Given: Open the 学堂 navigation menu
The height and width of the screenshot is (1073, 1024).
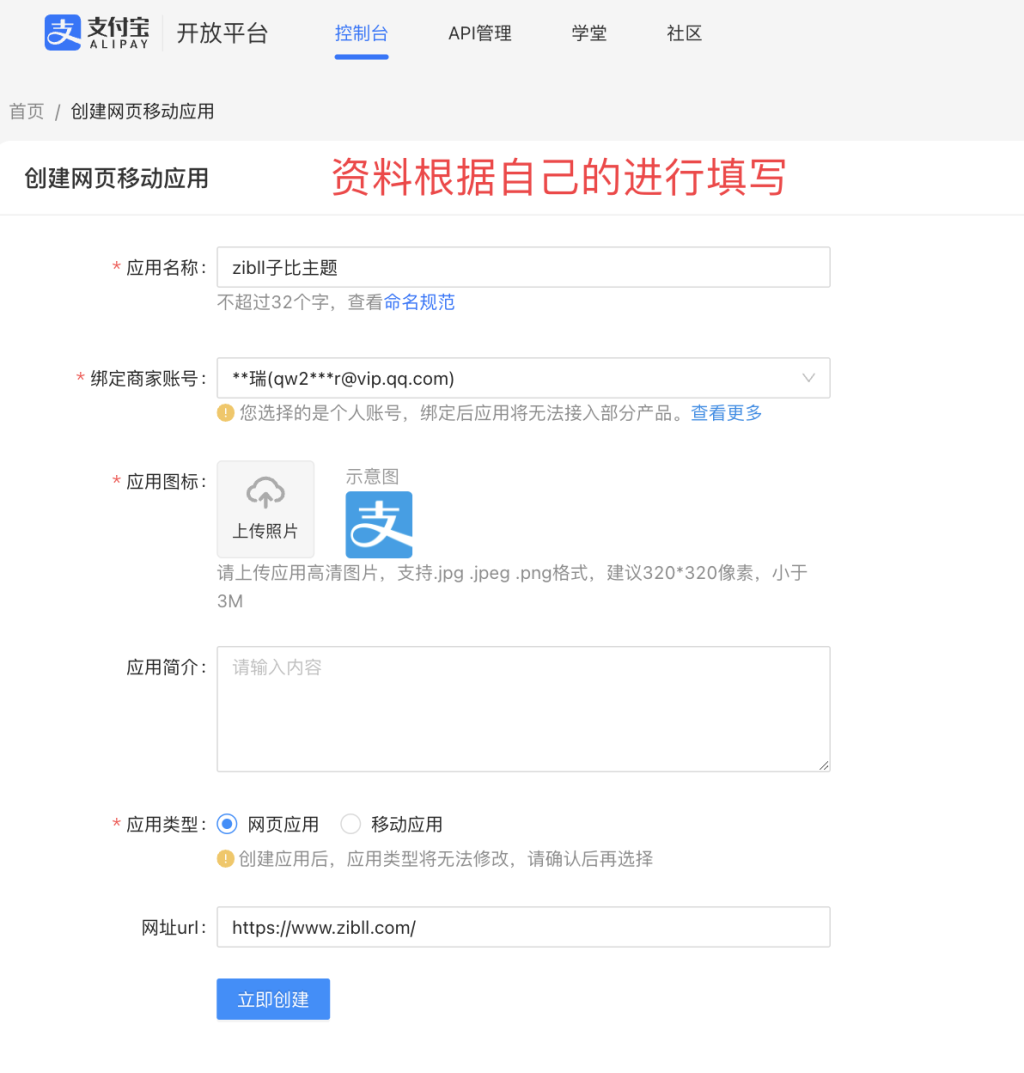Looking at the screenshot, I should point(589,33).
